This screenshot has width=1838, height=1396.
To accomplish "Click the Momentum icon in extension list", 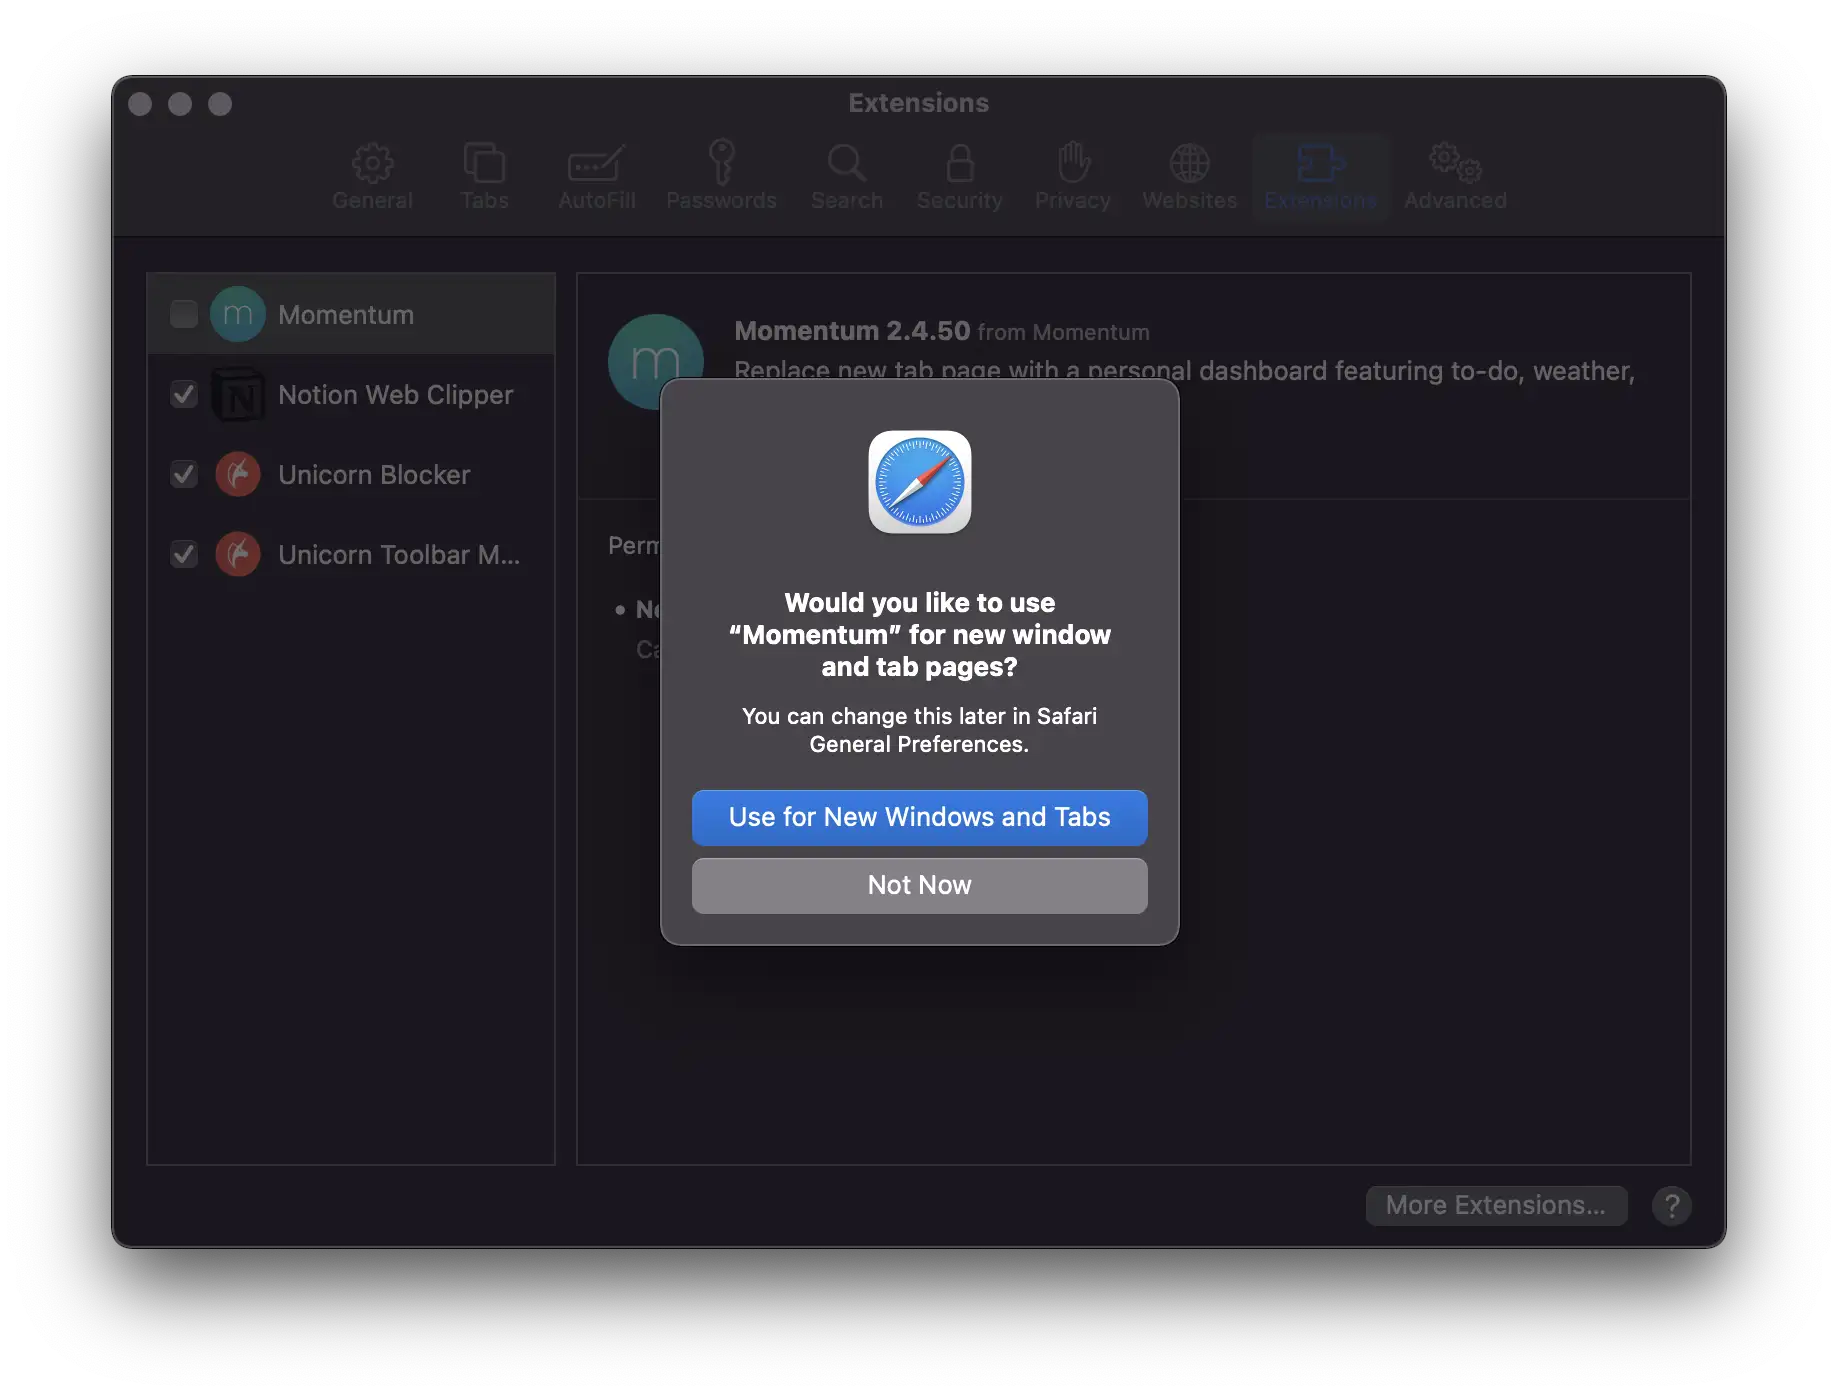I will coord(238,314).
